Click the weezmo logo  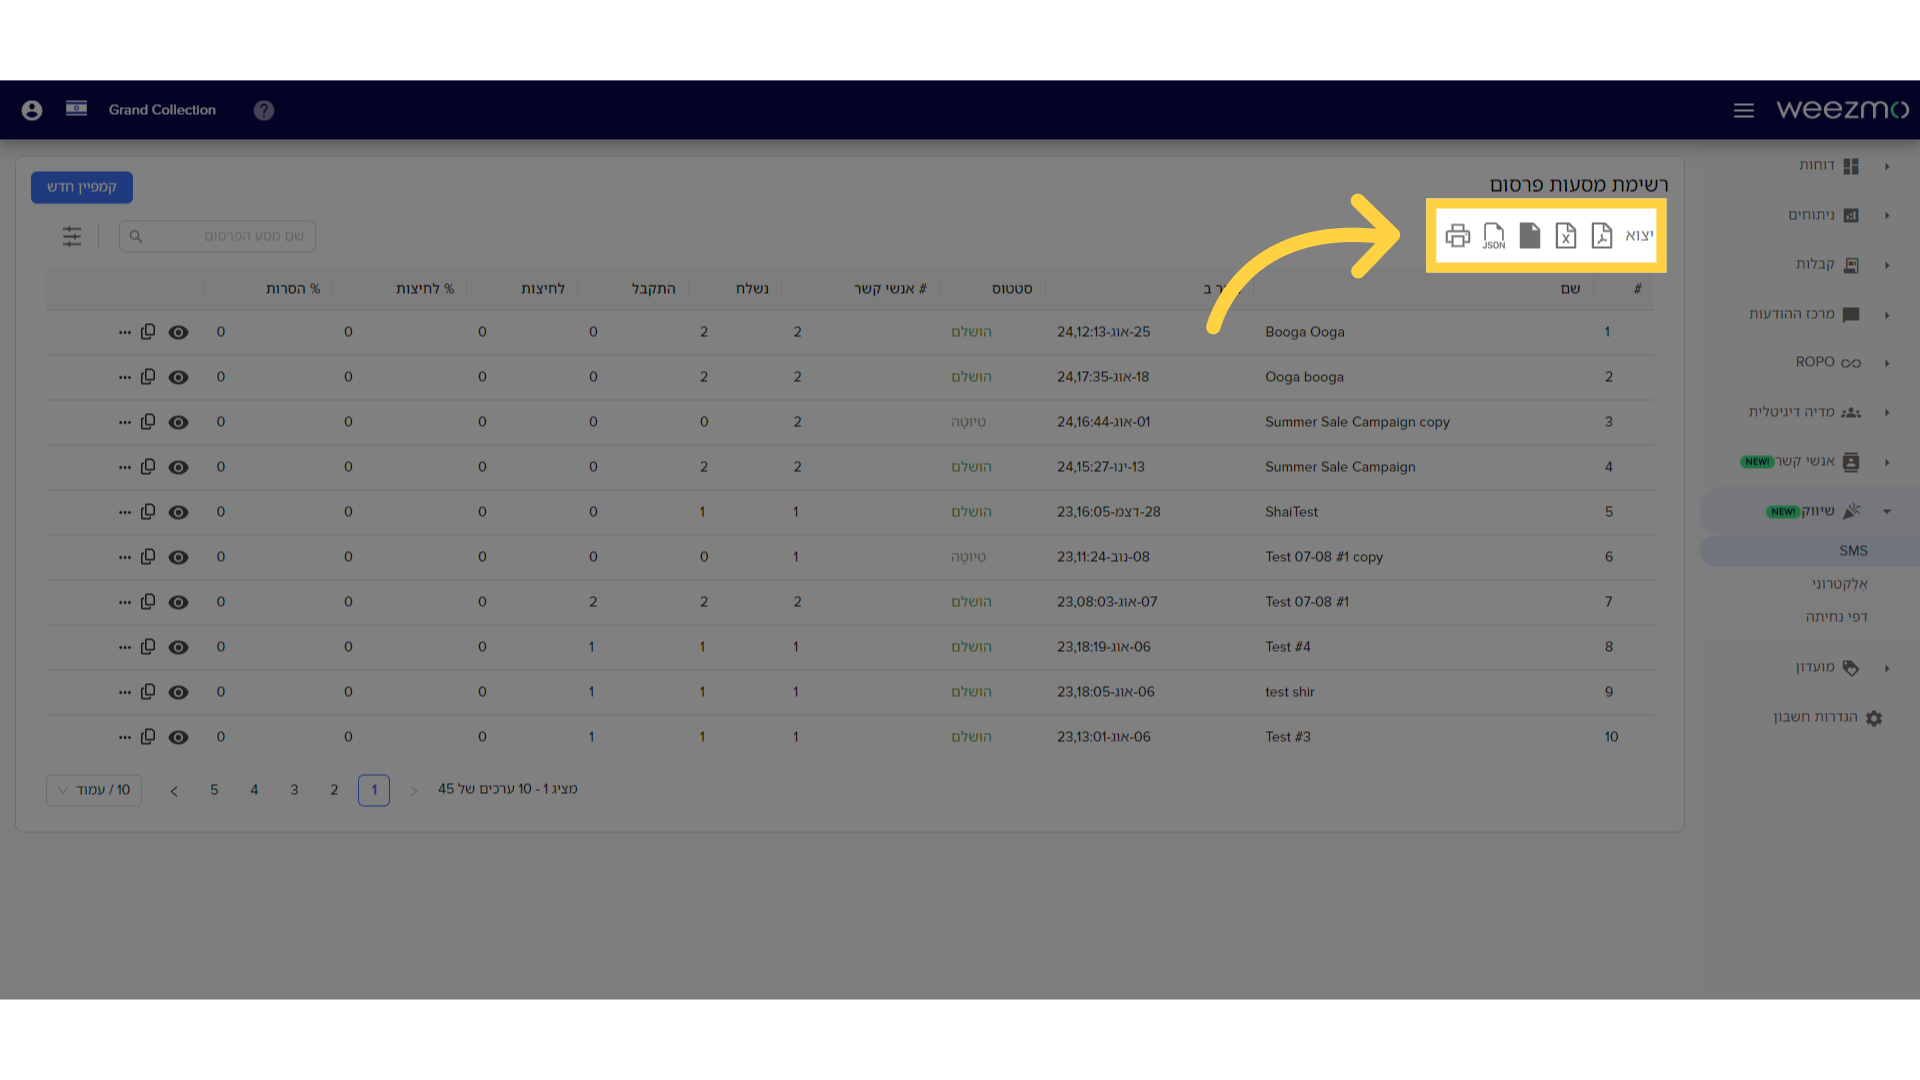pos(1842,109)
